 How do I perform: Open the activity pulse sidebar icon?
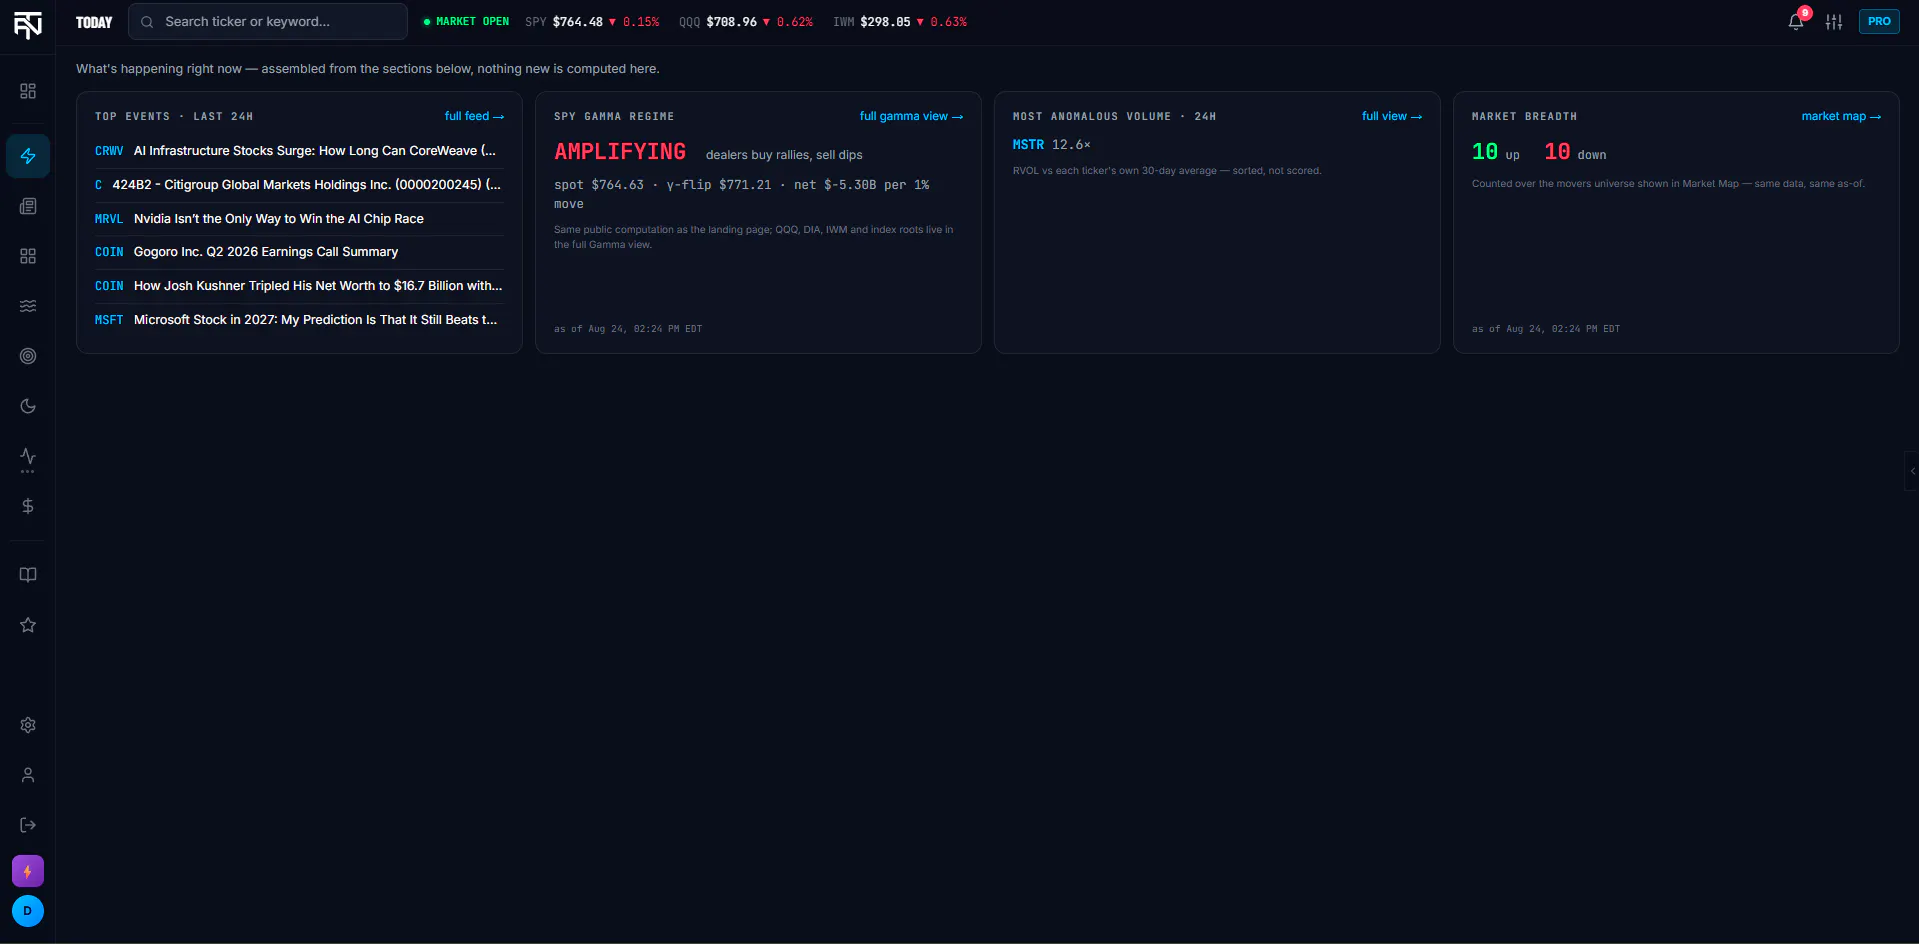coord(28,458)
